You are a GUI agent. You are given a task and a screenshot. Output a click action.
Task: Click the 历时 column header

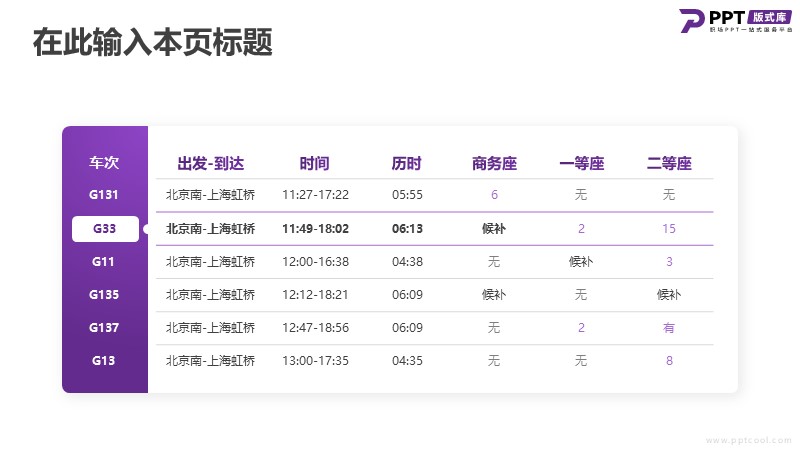pyautogui.click(x=407, y=164)
